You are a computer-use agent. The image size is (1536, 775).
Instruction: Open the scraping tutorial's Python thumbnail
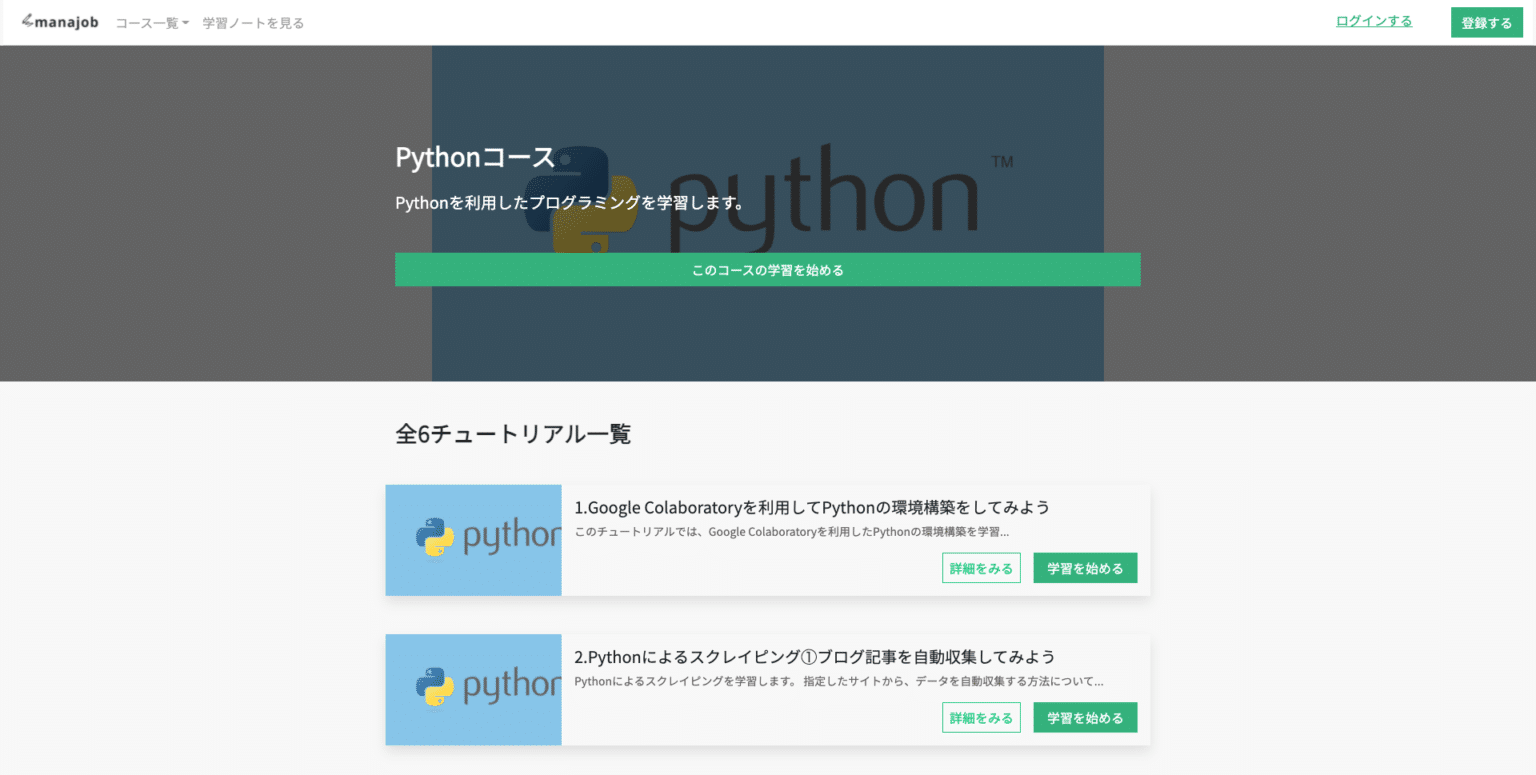[x=473, y=689]
